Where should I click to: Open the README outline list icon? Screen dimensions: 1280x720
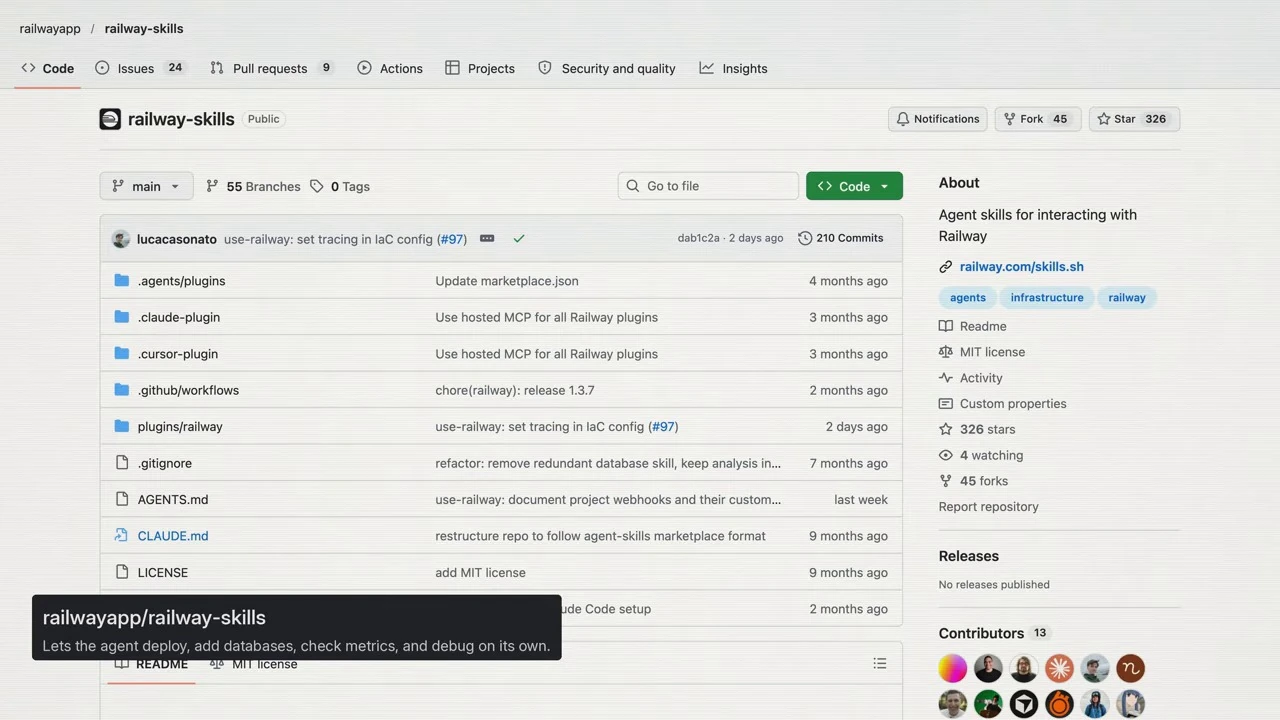pyautogui.click(x=880, y=663)
